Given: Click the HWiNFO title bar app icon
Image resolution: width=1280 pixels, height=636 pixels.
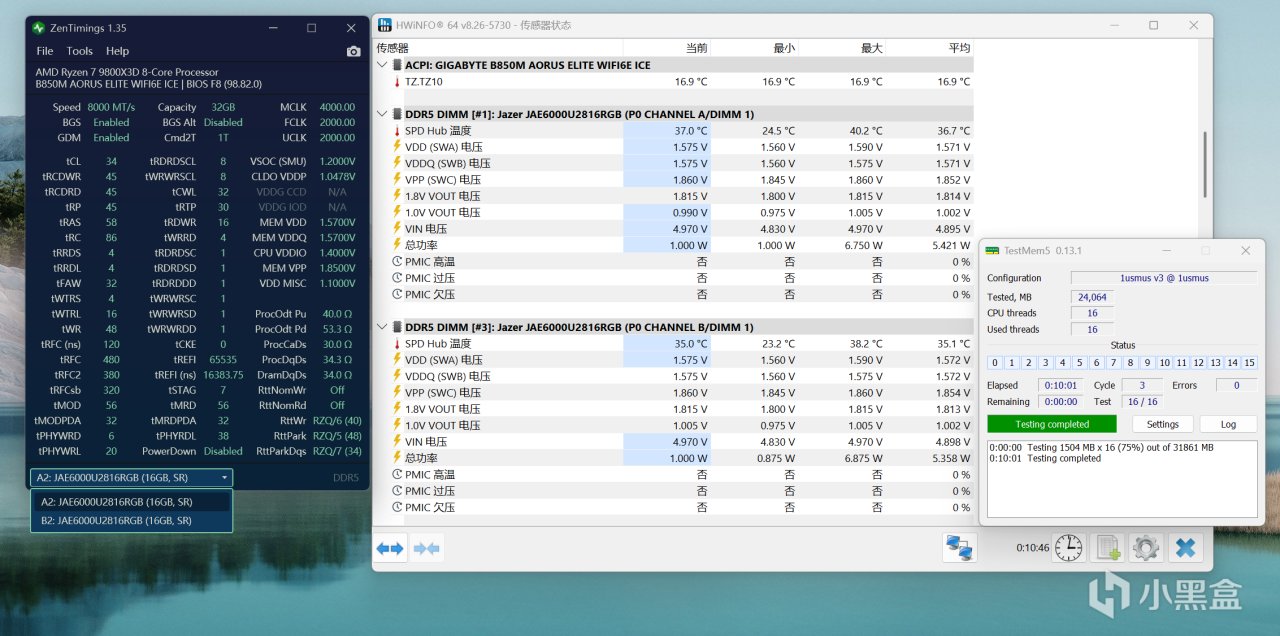Looking at the screenshot, I should [x=384, y=24].
